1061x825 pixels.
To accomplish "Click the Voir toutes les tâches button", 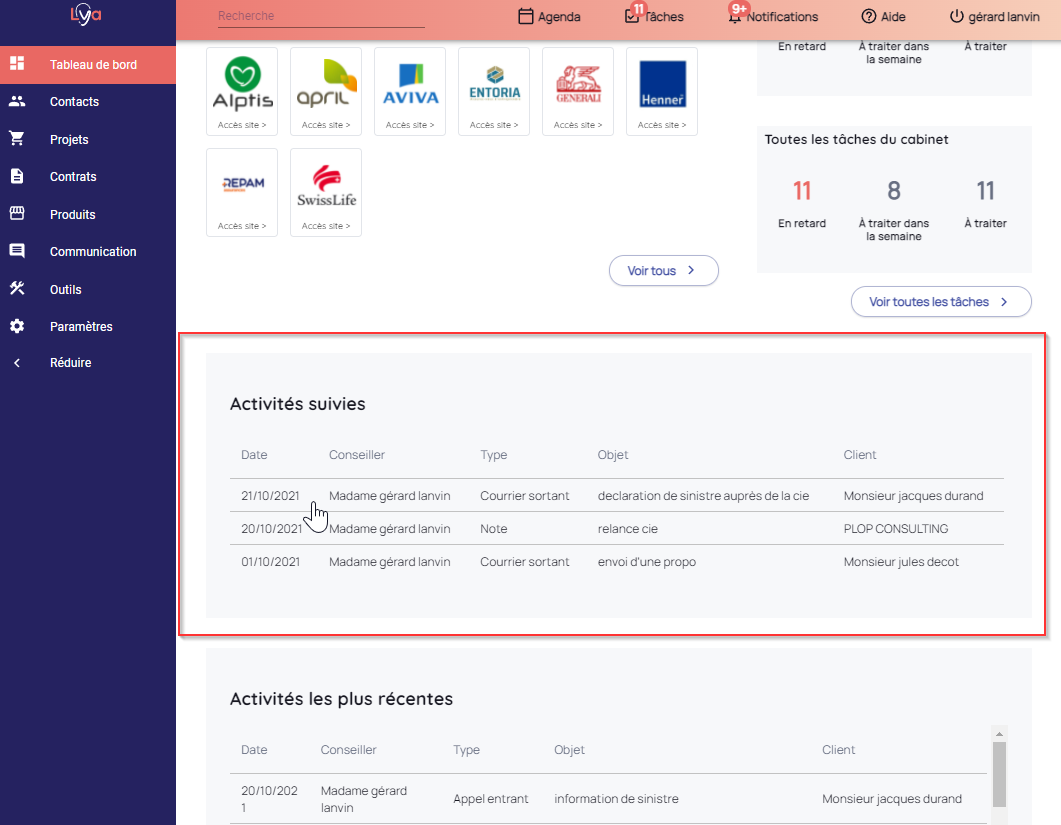I will (940, 302).
